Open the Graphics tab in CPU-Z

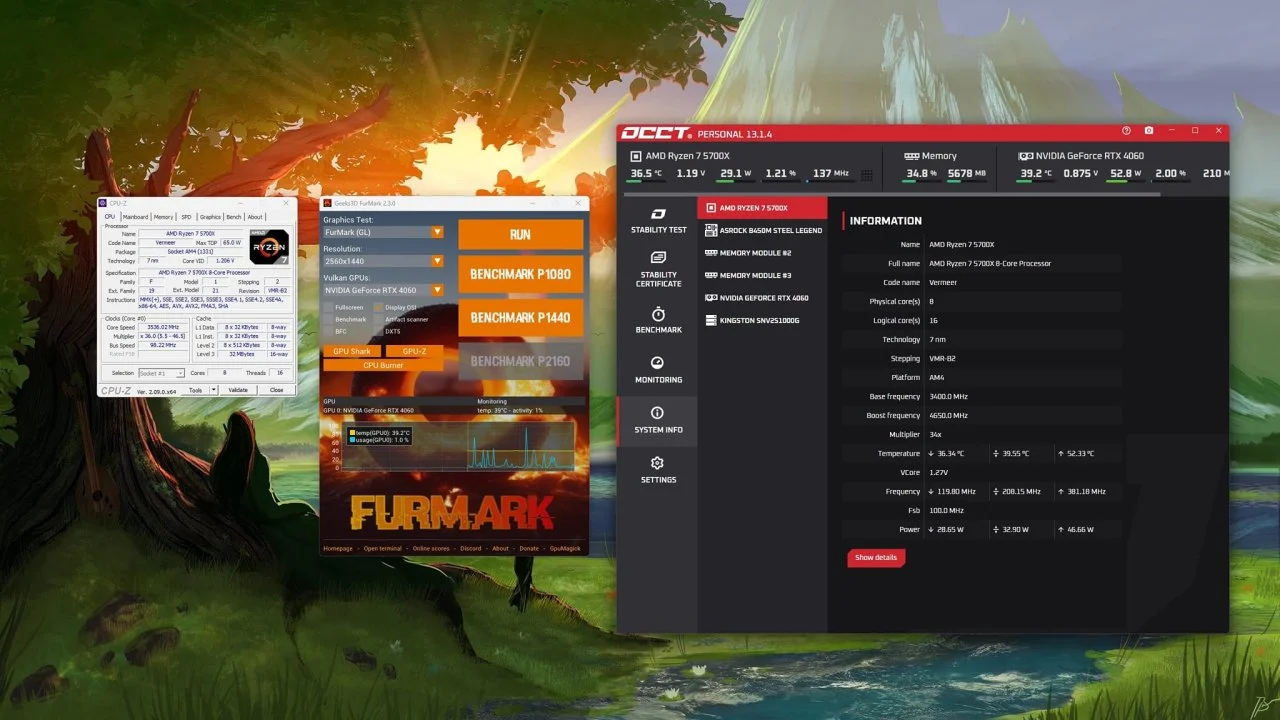[x=210, y=217]
